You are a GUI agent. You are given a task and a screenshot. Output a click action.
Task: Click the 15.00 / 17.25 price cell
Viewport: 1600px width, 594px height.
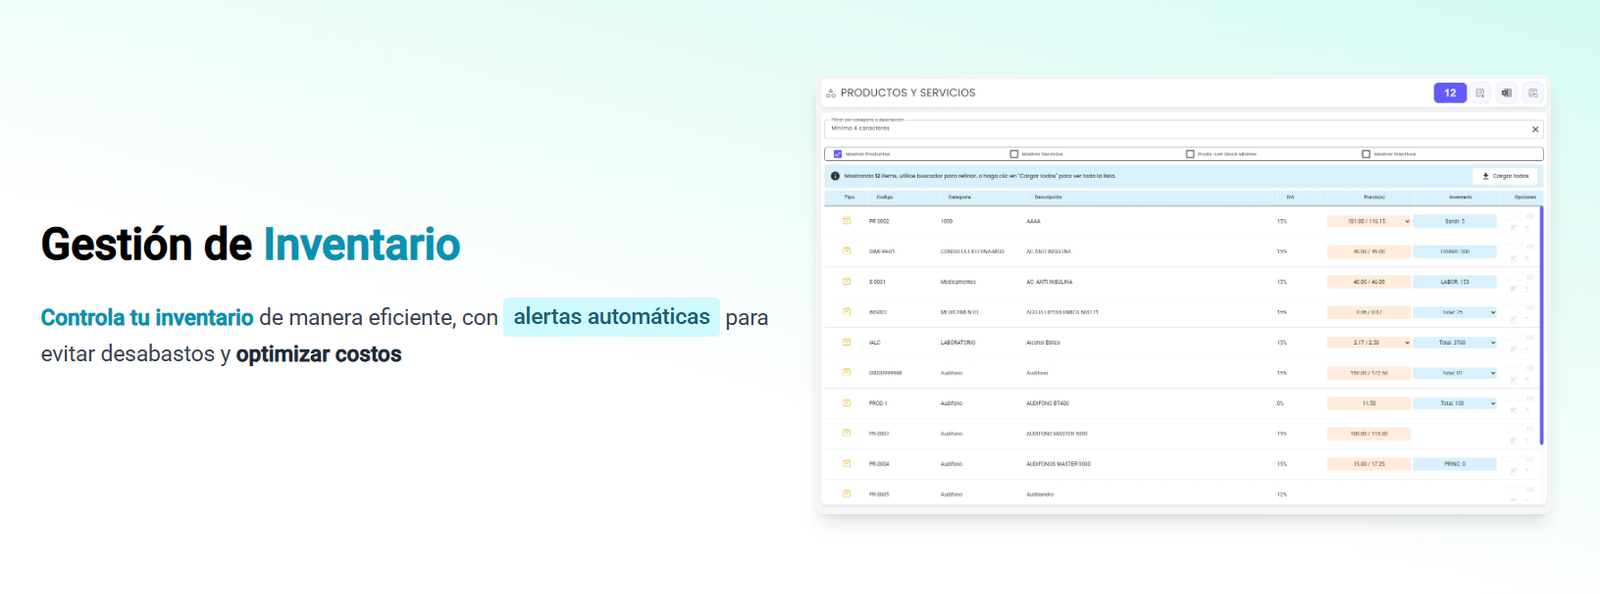pyautogui.click(x=1369, y=464)
